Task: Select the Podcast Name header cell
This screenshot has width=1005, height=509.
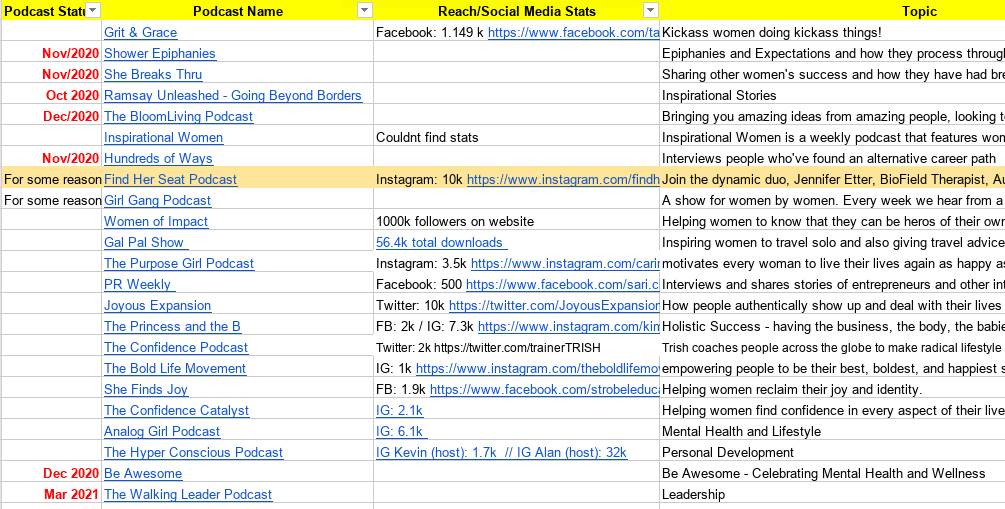Action: click(238, 11)
